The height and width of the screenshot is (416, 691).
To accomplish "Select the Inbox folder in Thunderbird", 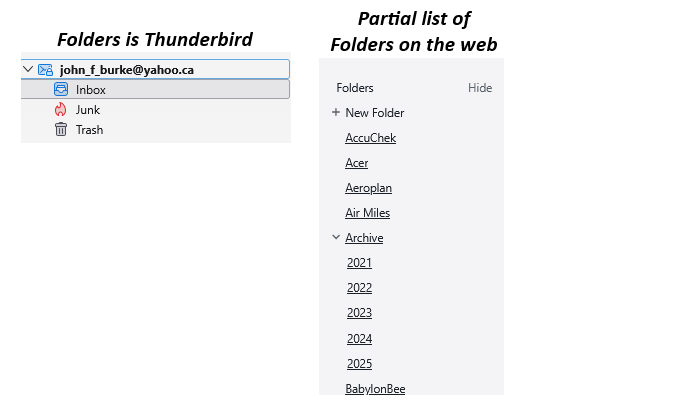I will coord(90,90).
